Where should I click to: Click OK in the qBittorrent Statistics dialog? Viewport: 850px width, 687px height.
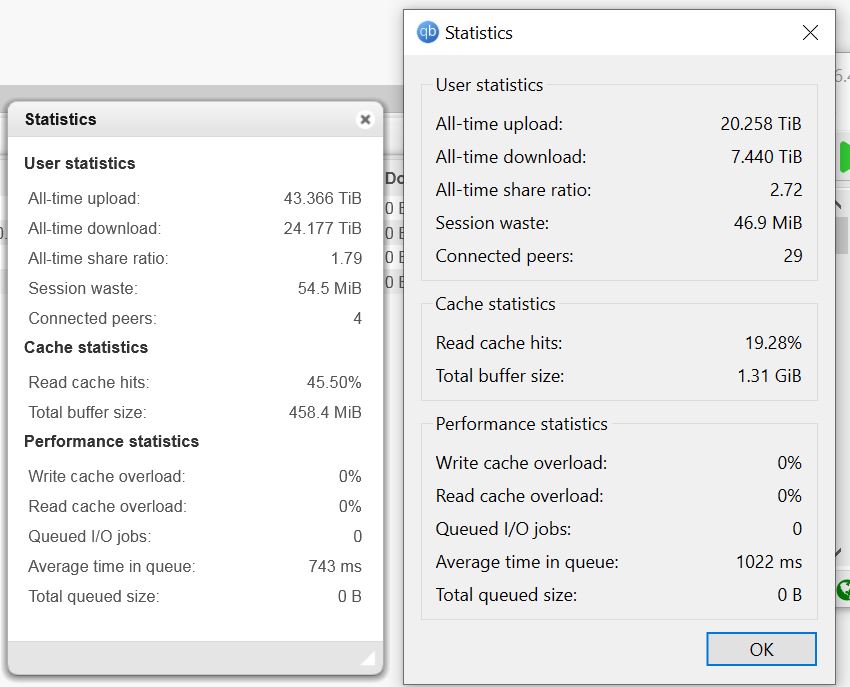click(x=761, y=649)
